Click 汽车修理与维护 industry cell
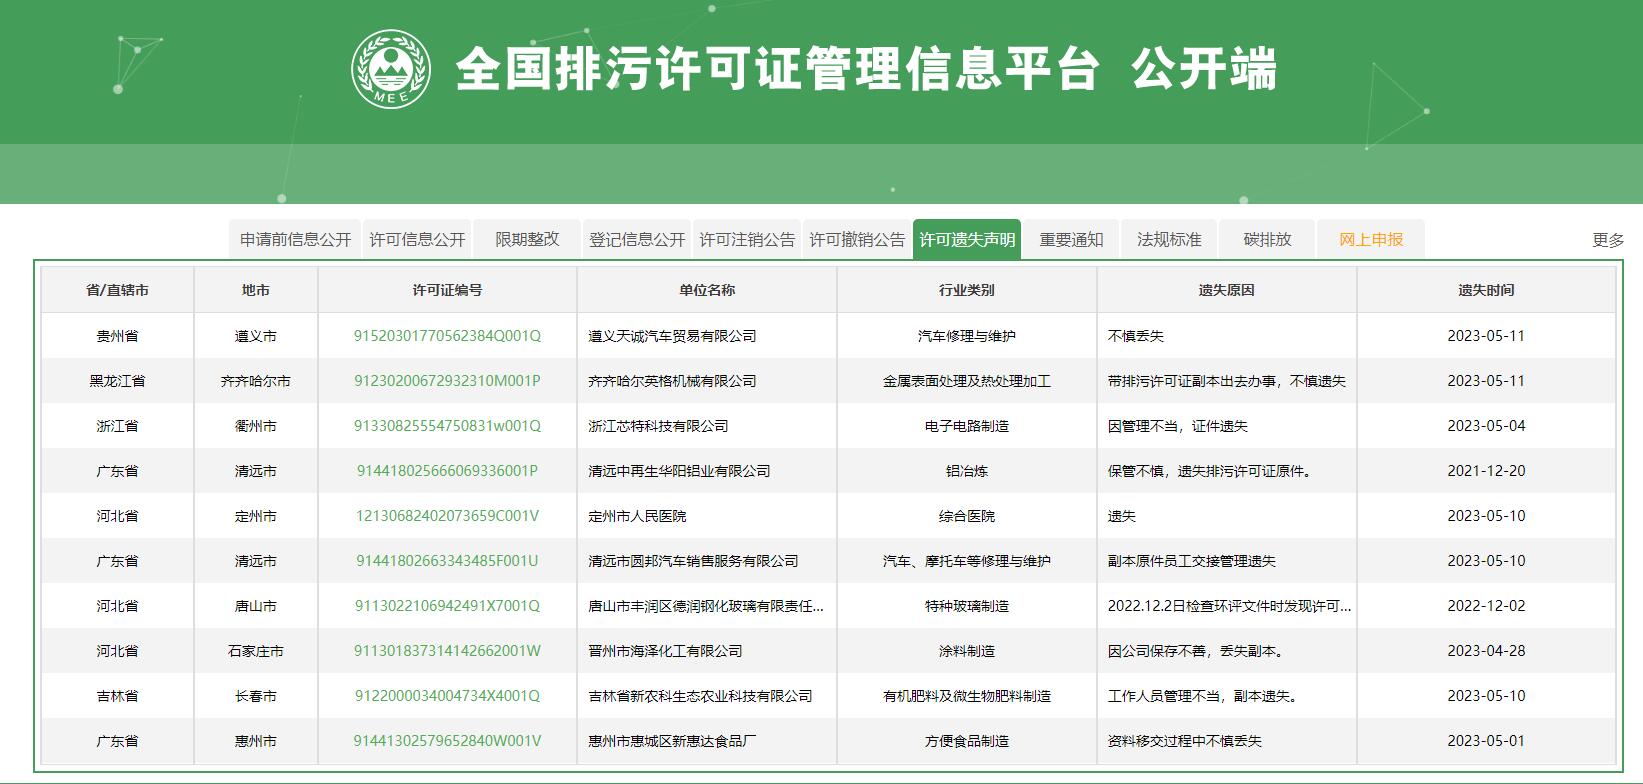This screenshot has height=784, width=1643. point(967,336)
